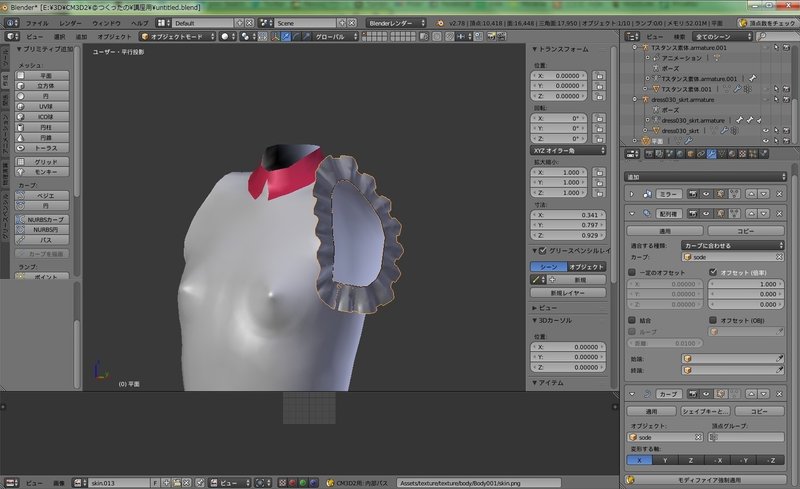Click 適用 button in 配列複 modifier

click(x=665, y=231)
